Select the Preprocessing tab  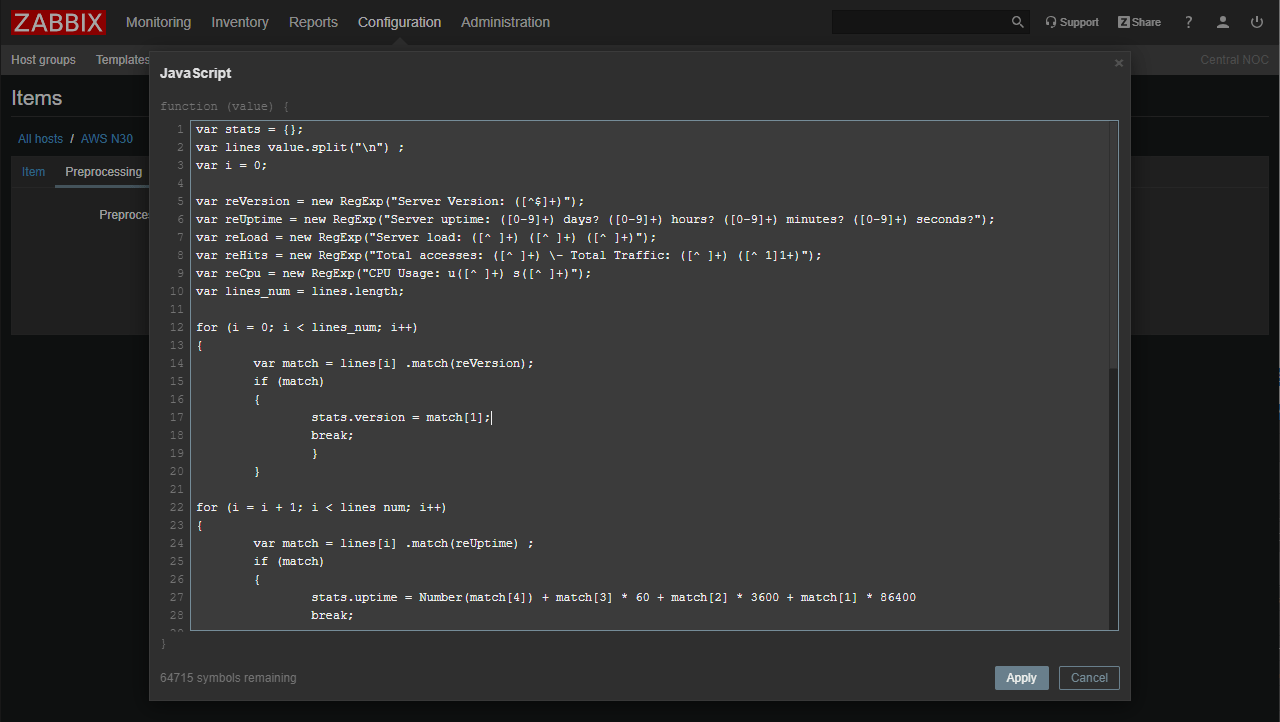coord(103,172)
